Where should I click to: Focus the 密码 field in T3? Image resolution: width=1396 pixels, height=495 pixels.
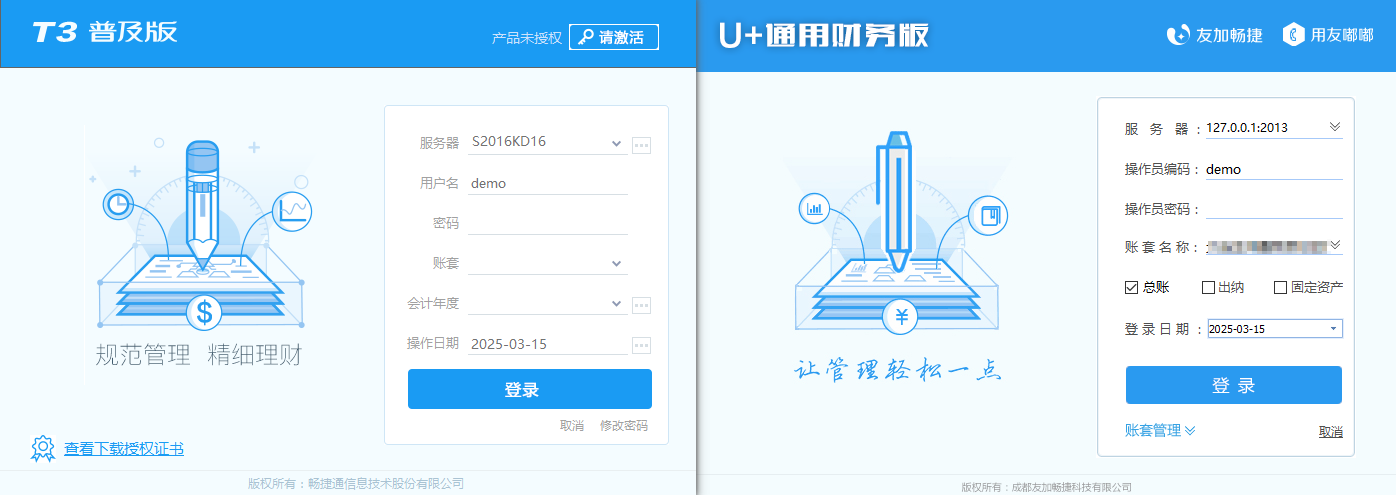point(547,223)
